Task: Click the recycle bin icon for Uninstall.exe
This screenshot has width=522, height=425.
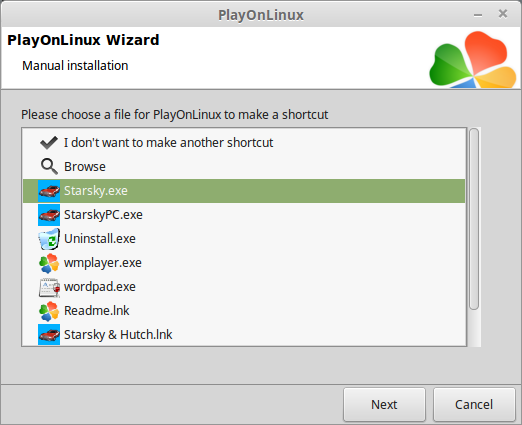Action: (x=49, y=239)
